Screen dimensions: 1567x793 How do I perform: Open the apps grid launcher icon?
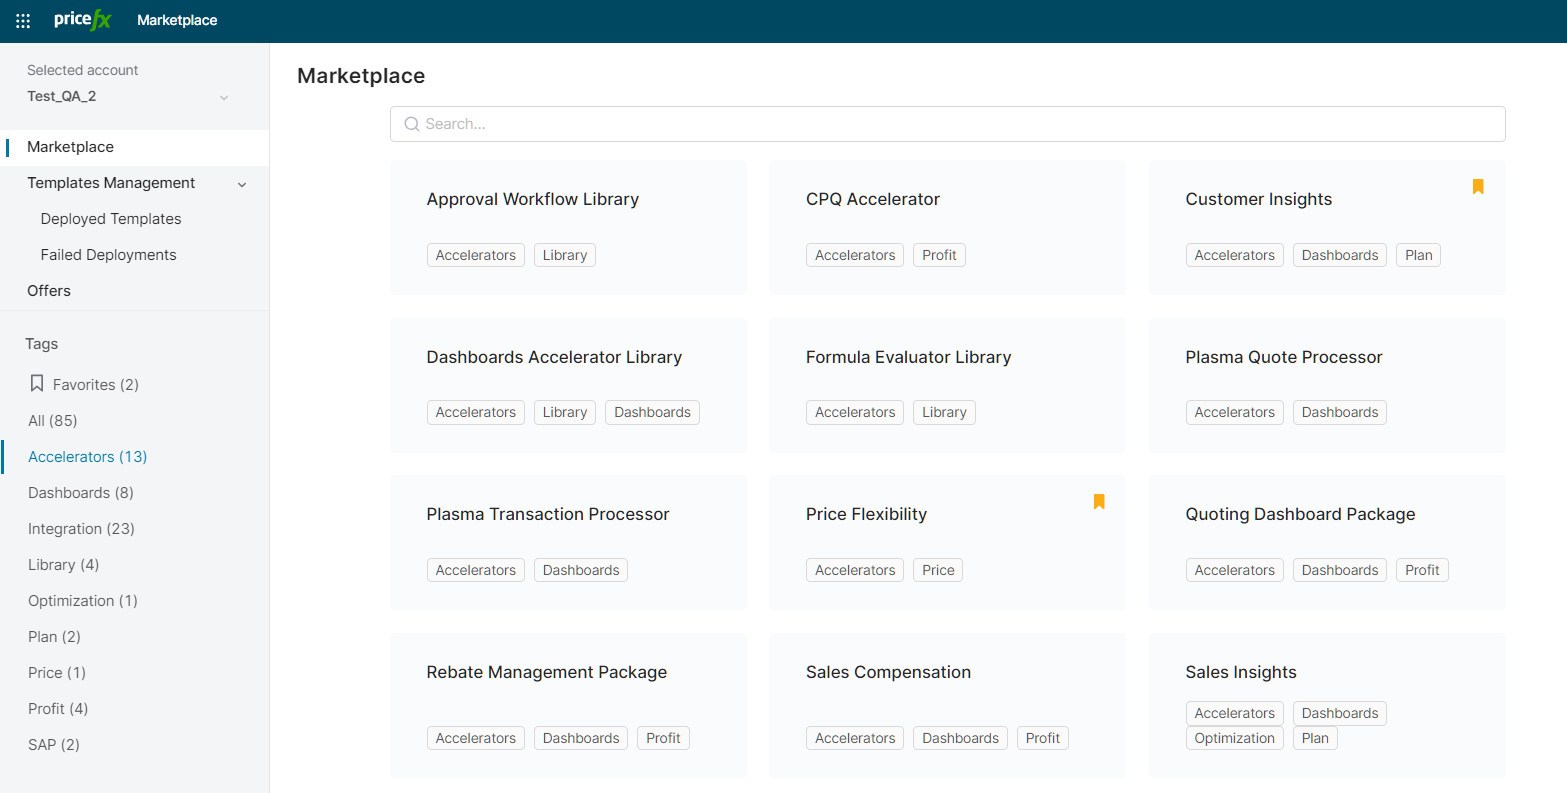tap(23, 21)
